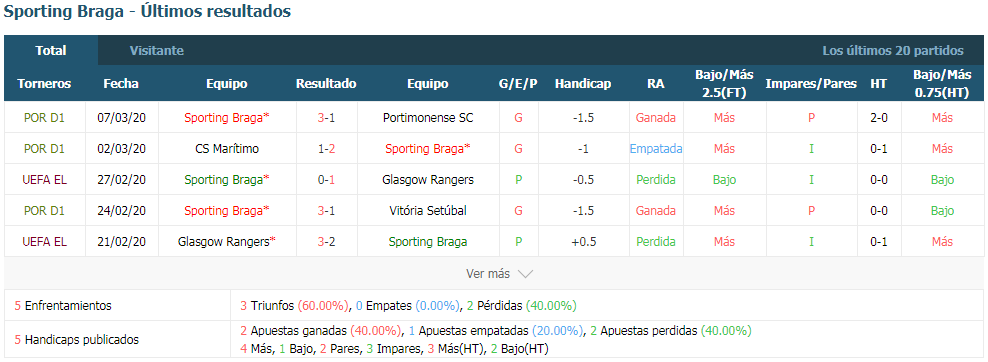The width and height of the screenshot is (988, 362).
Task: Open Portimonense SC team link
Action: pyautogui.click(x=428, y=117)
